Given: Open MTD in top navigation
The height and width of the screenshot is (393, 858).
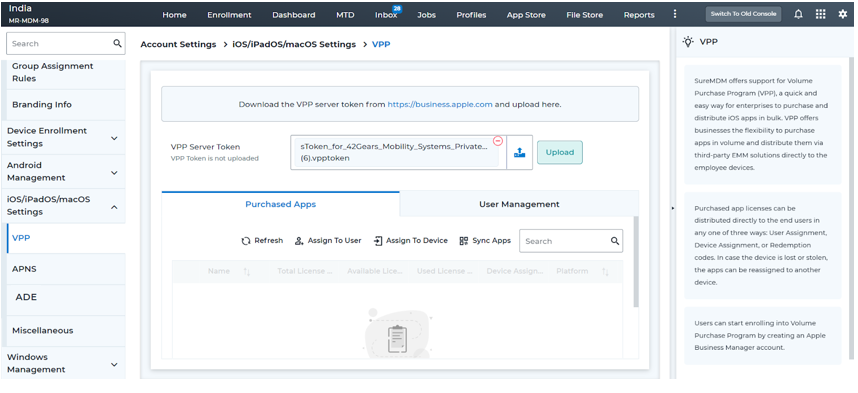Looking at the screenshot, I should 345,15.
